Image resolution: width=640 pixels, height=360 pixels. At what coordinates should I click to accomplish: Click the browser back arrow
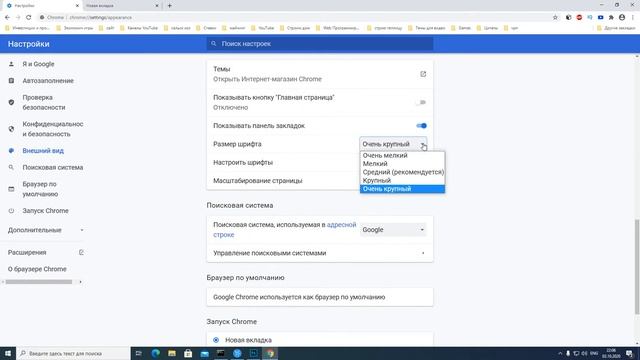(7, 18)
